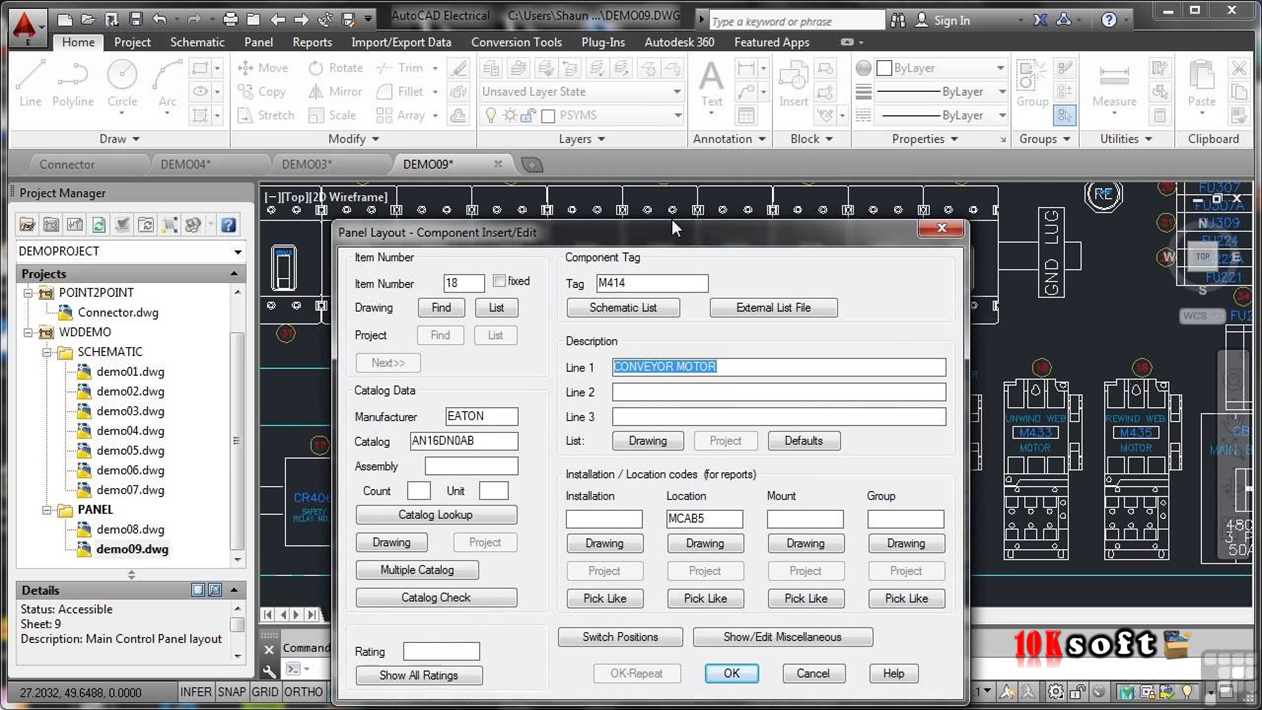Toggle INFER constraints in status bar
This screenshot has height=710, width=1262.
point(196,692)
